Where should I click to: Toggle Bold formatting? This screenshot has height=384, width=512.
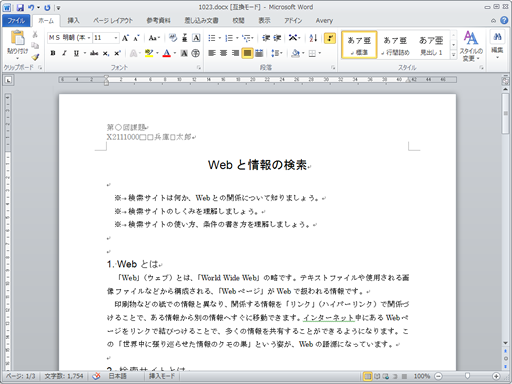53,53
